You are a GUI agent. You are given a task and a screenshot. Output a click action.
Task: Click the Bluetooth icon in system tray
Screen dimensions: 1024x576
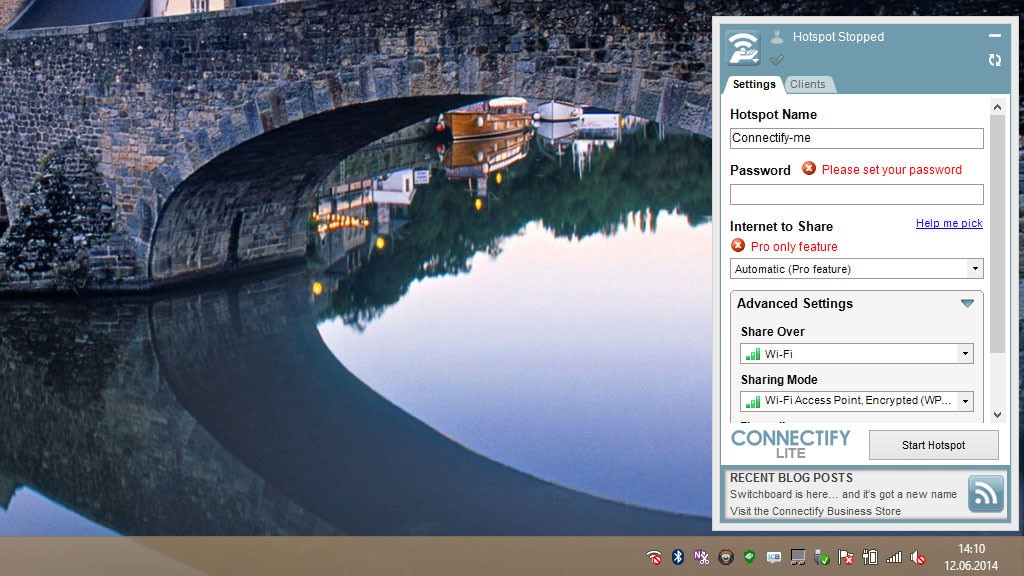(678, 556)
